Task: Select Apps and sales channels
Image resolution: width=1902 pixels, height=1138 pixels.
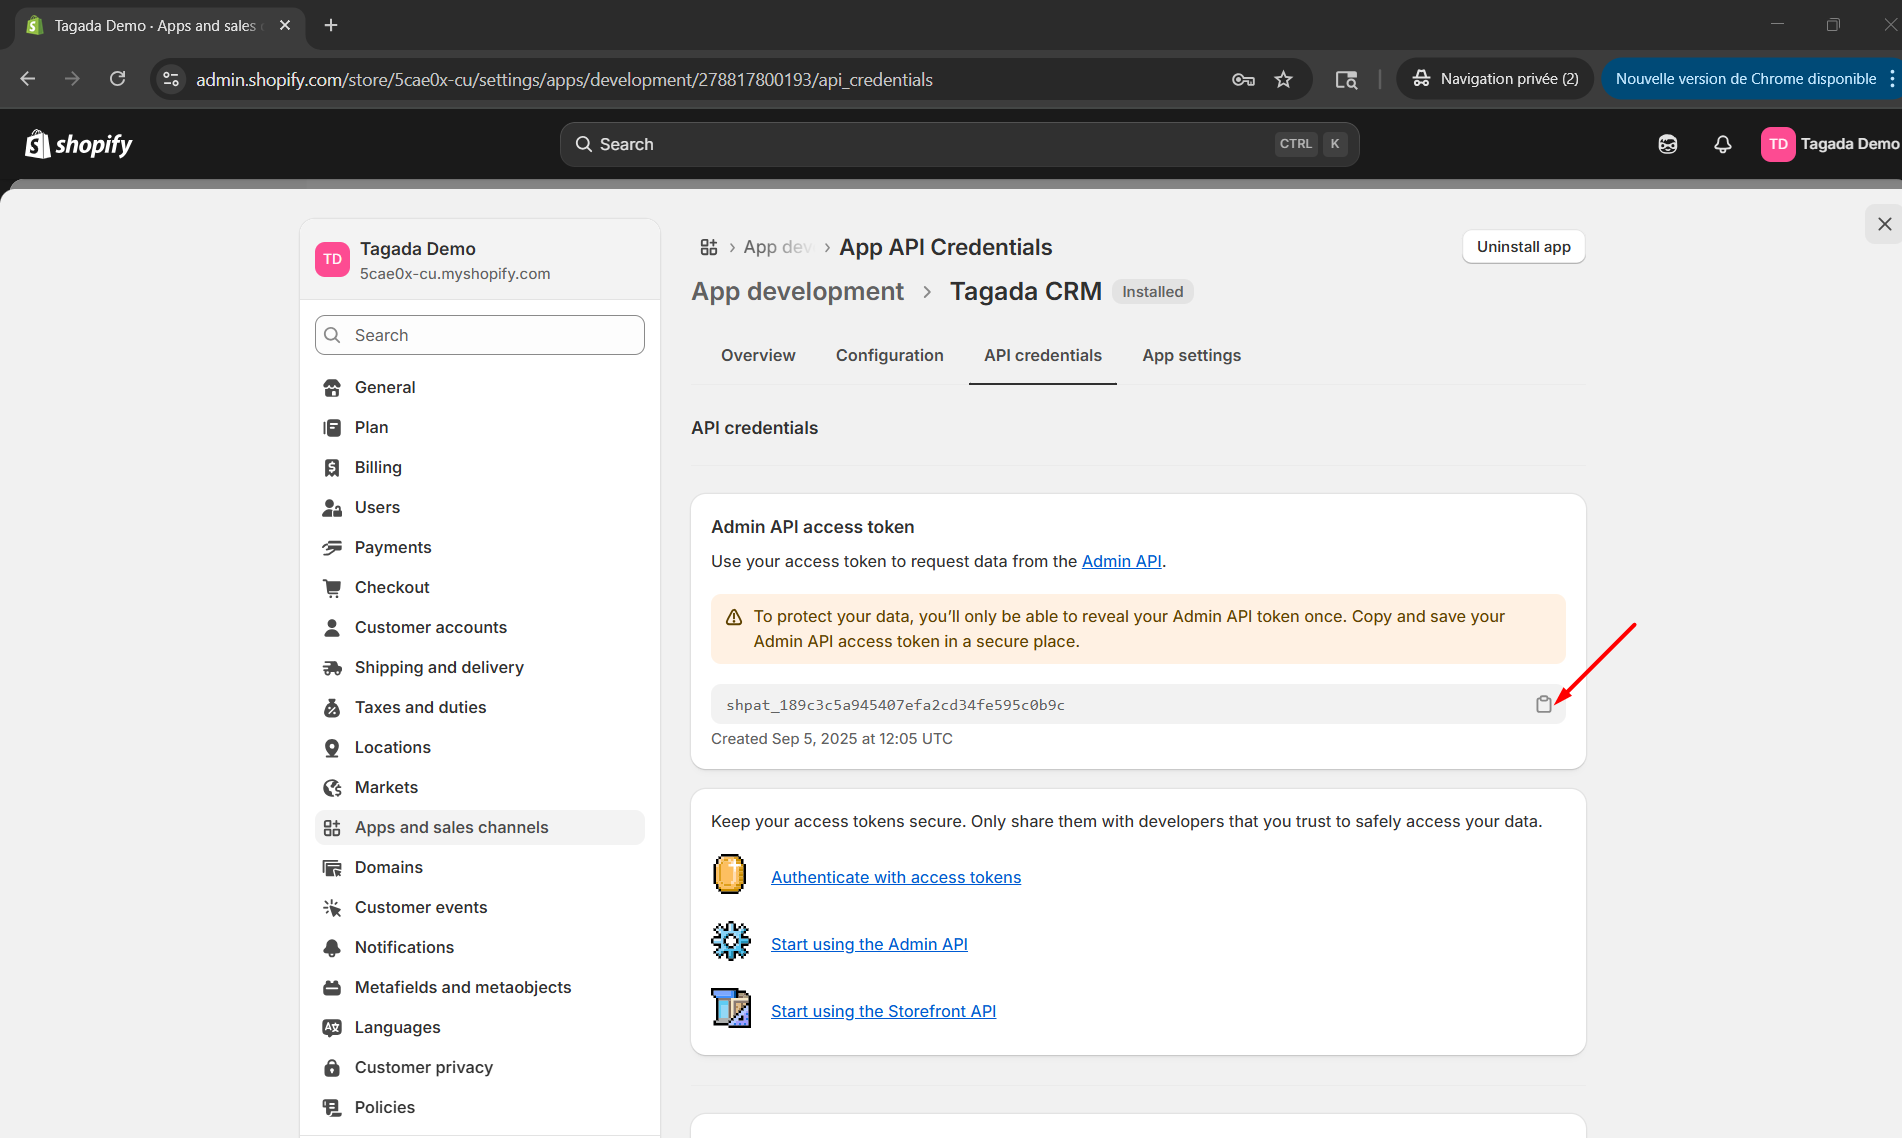Action: [480, 827]
